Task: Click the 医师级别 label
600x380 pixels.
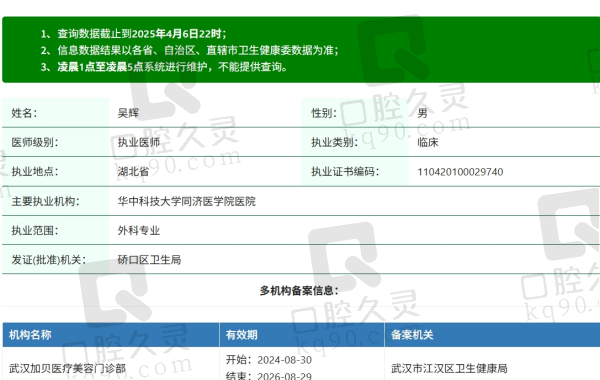Action: (35, 142)
